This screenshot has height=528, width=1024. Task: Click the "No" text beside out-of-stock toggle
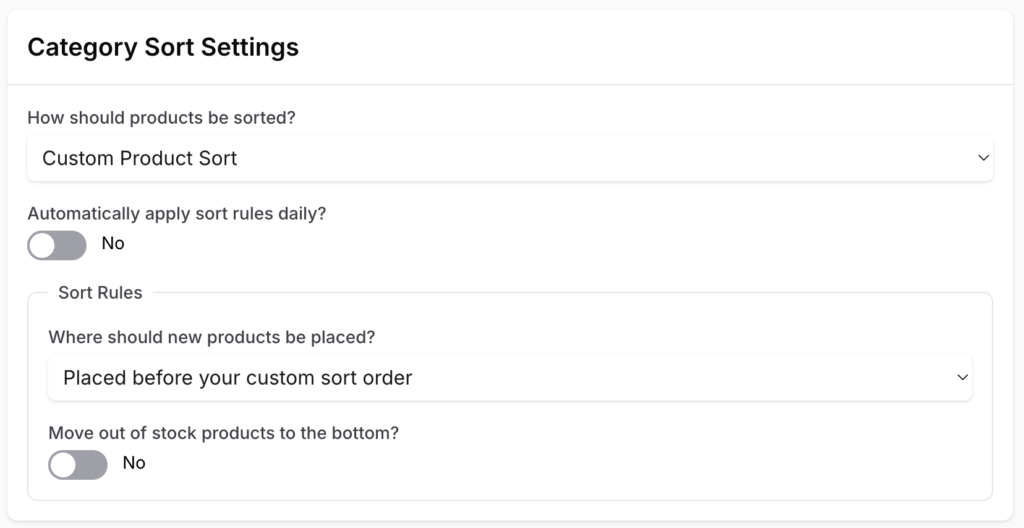click(x=134, y=463)
